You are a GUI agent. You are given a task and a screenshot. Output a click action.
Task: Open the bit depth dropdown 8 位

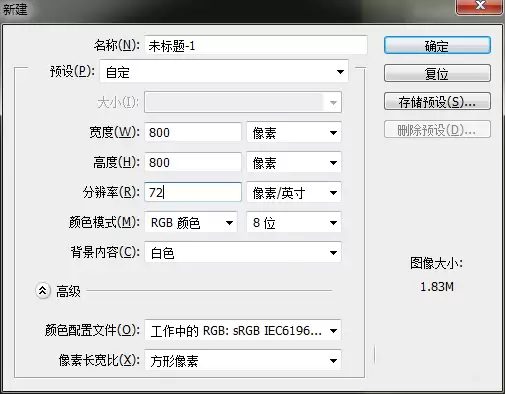click(294, 222)
